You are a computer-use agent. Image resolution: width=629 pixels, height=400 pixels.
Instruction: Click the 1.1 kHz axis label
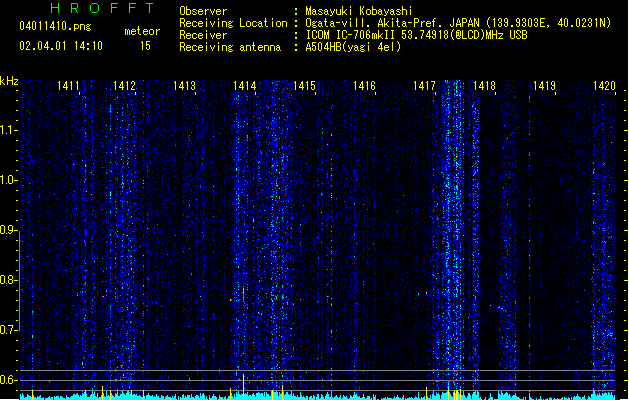[9, 130]
